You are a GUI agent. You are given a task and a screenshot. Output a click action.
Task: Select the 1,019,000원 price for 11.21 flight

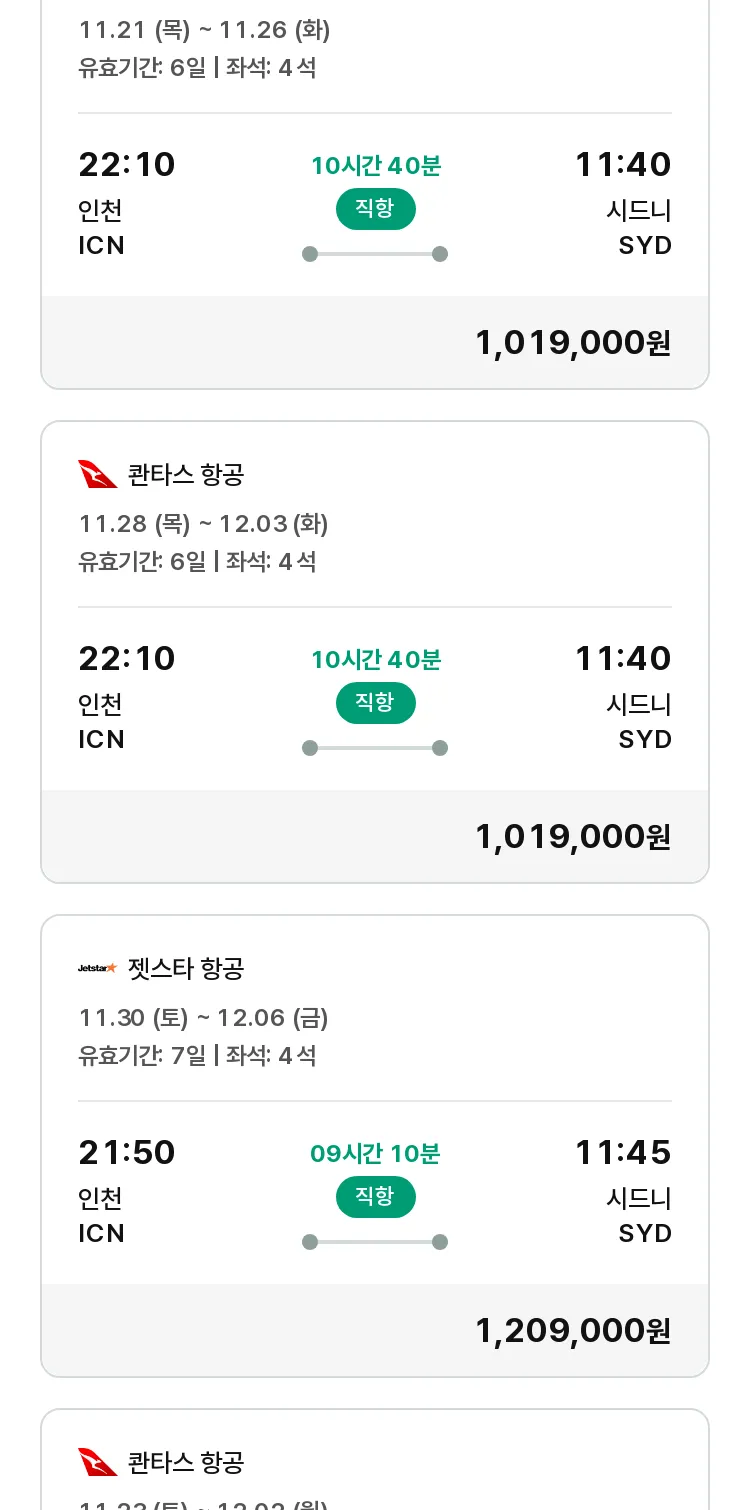coord(572,343)
